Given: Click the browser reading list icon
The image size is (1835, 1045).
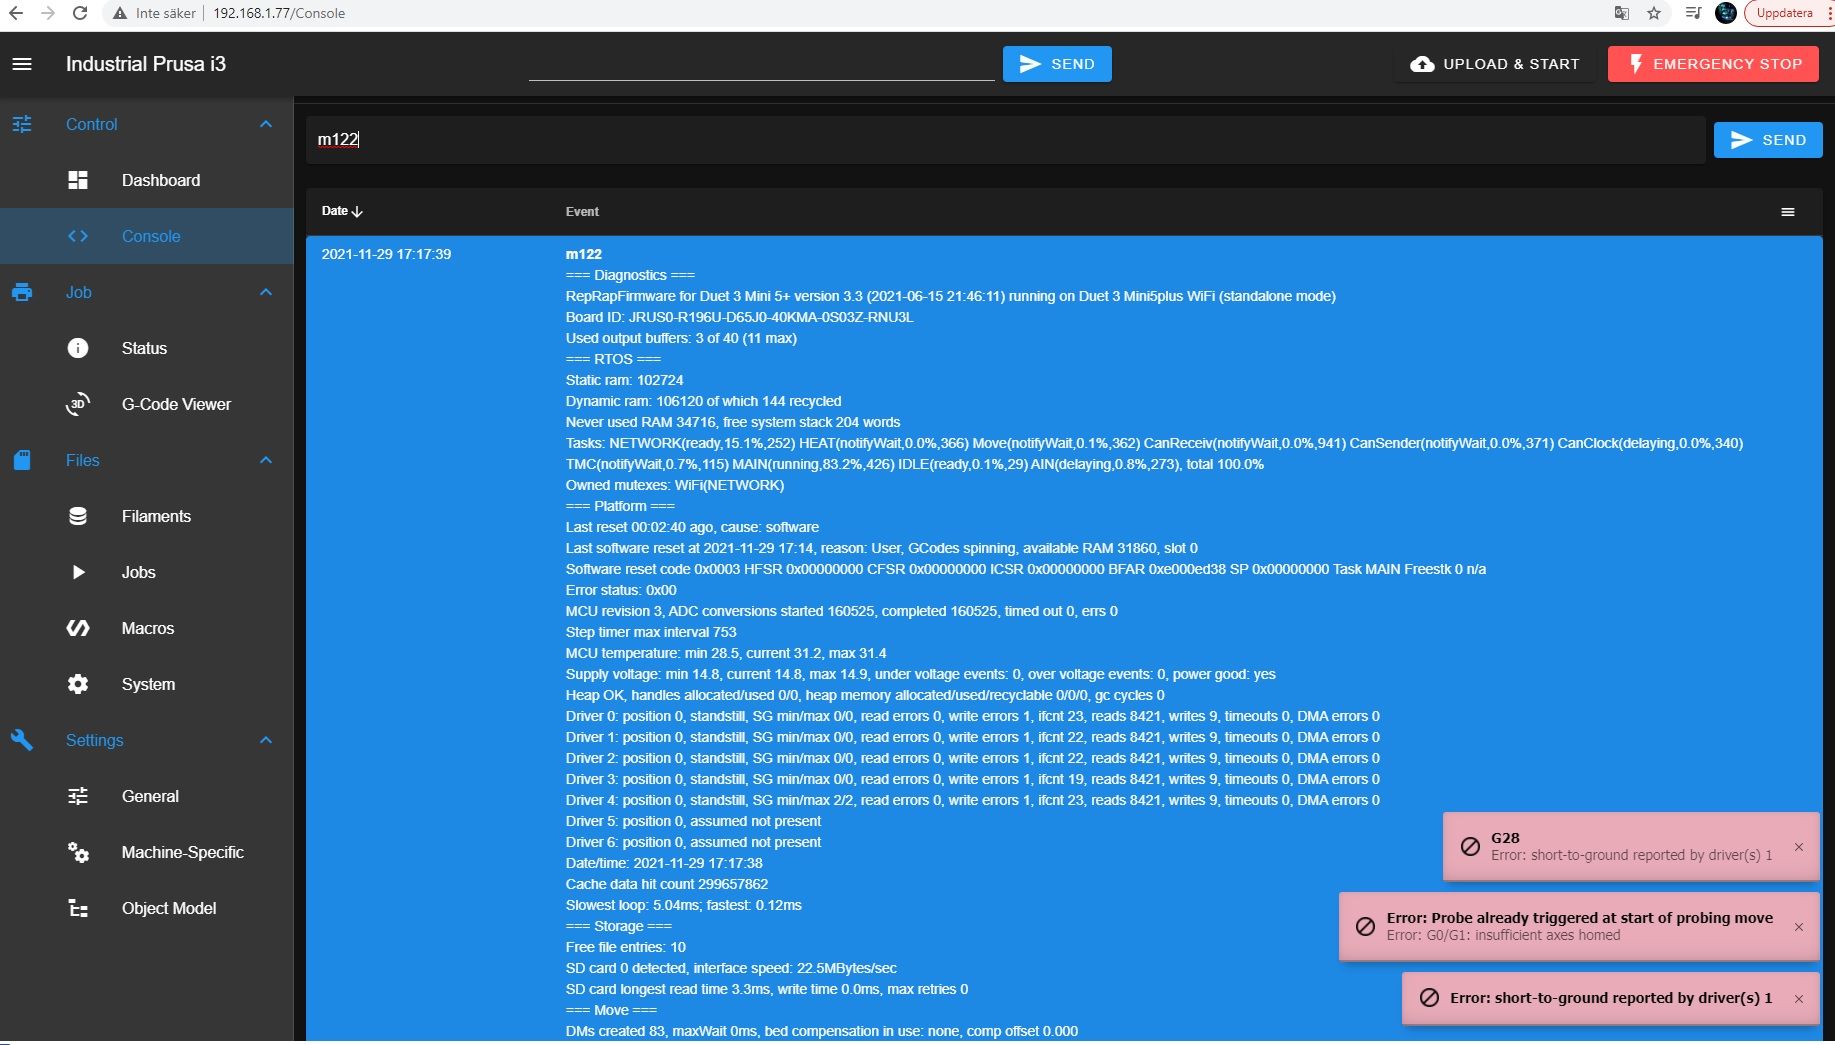Looking at the screenshot, I should coord(1693,13).
